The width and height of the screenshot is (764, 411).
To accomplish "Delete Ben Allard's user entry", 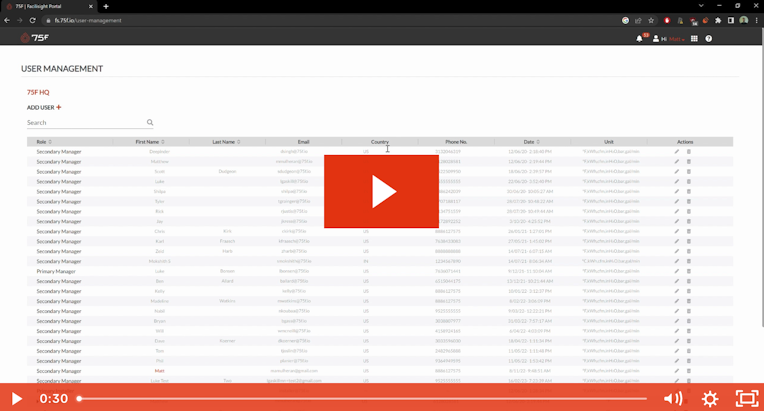I will click(688, 281).
